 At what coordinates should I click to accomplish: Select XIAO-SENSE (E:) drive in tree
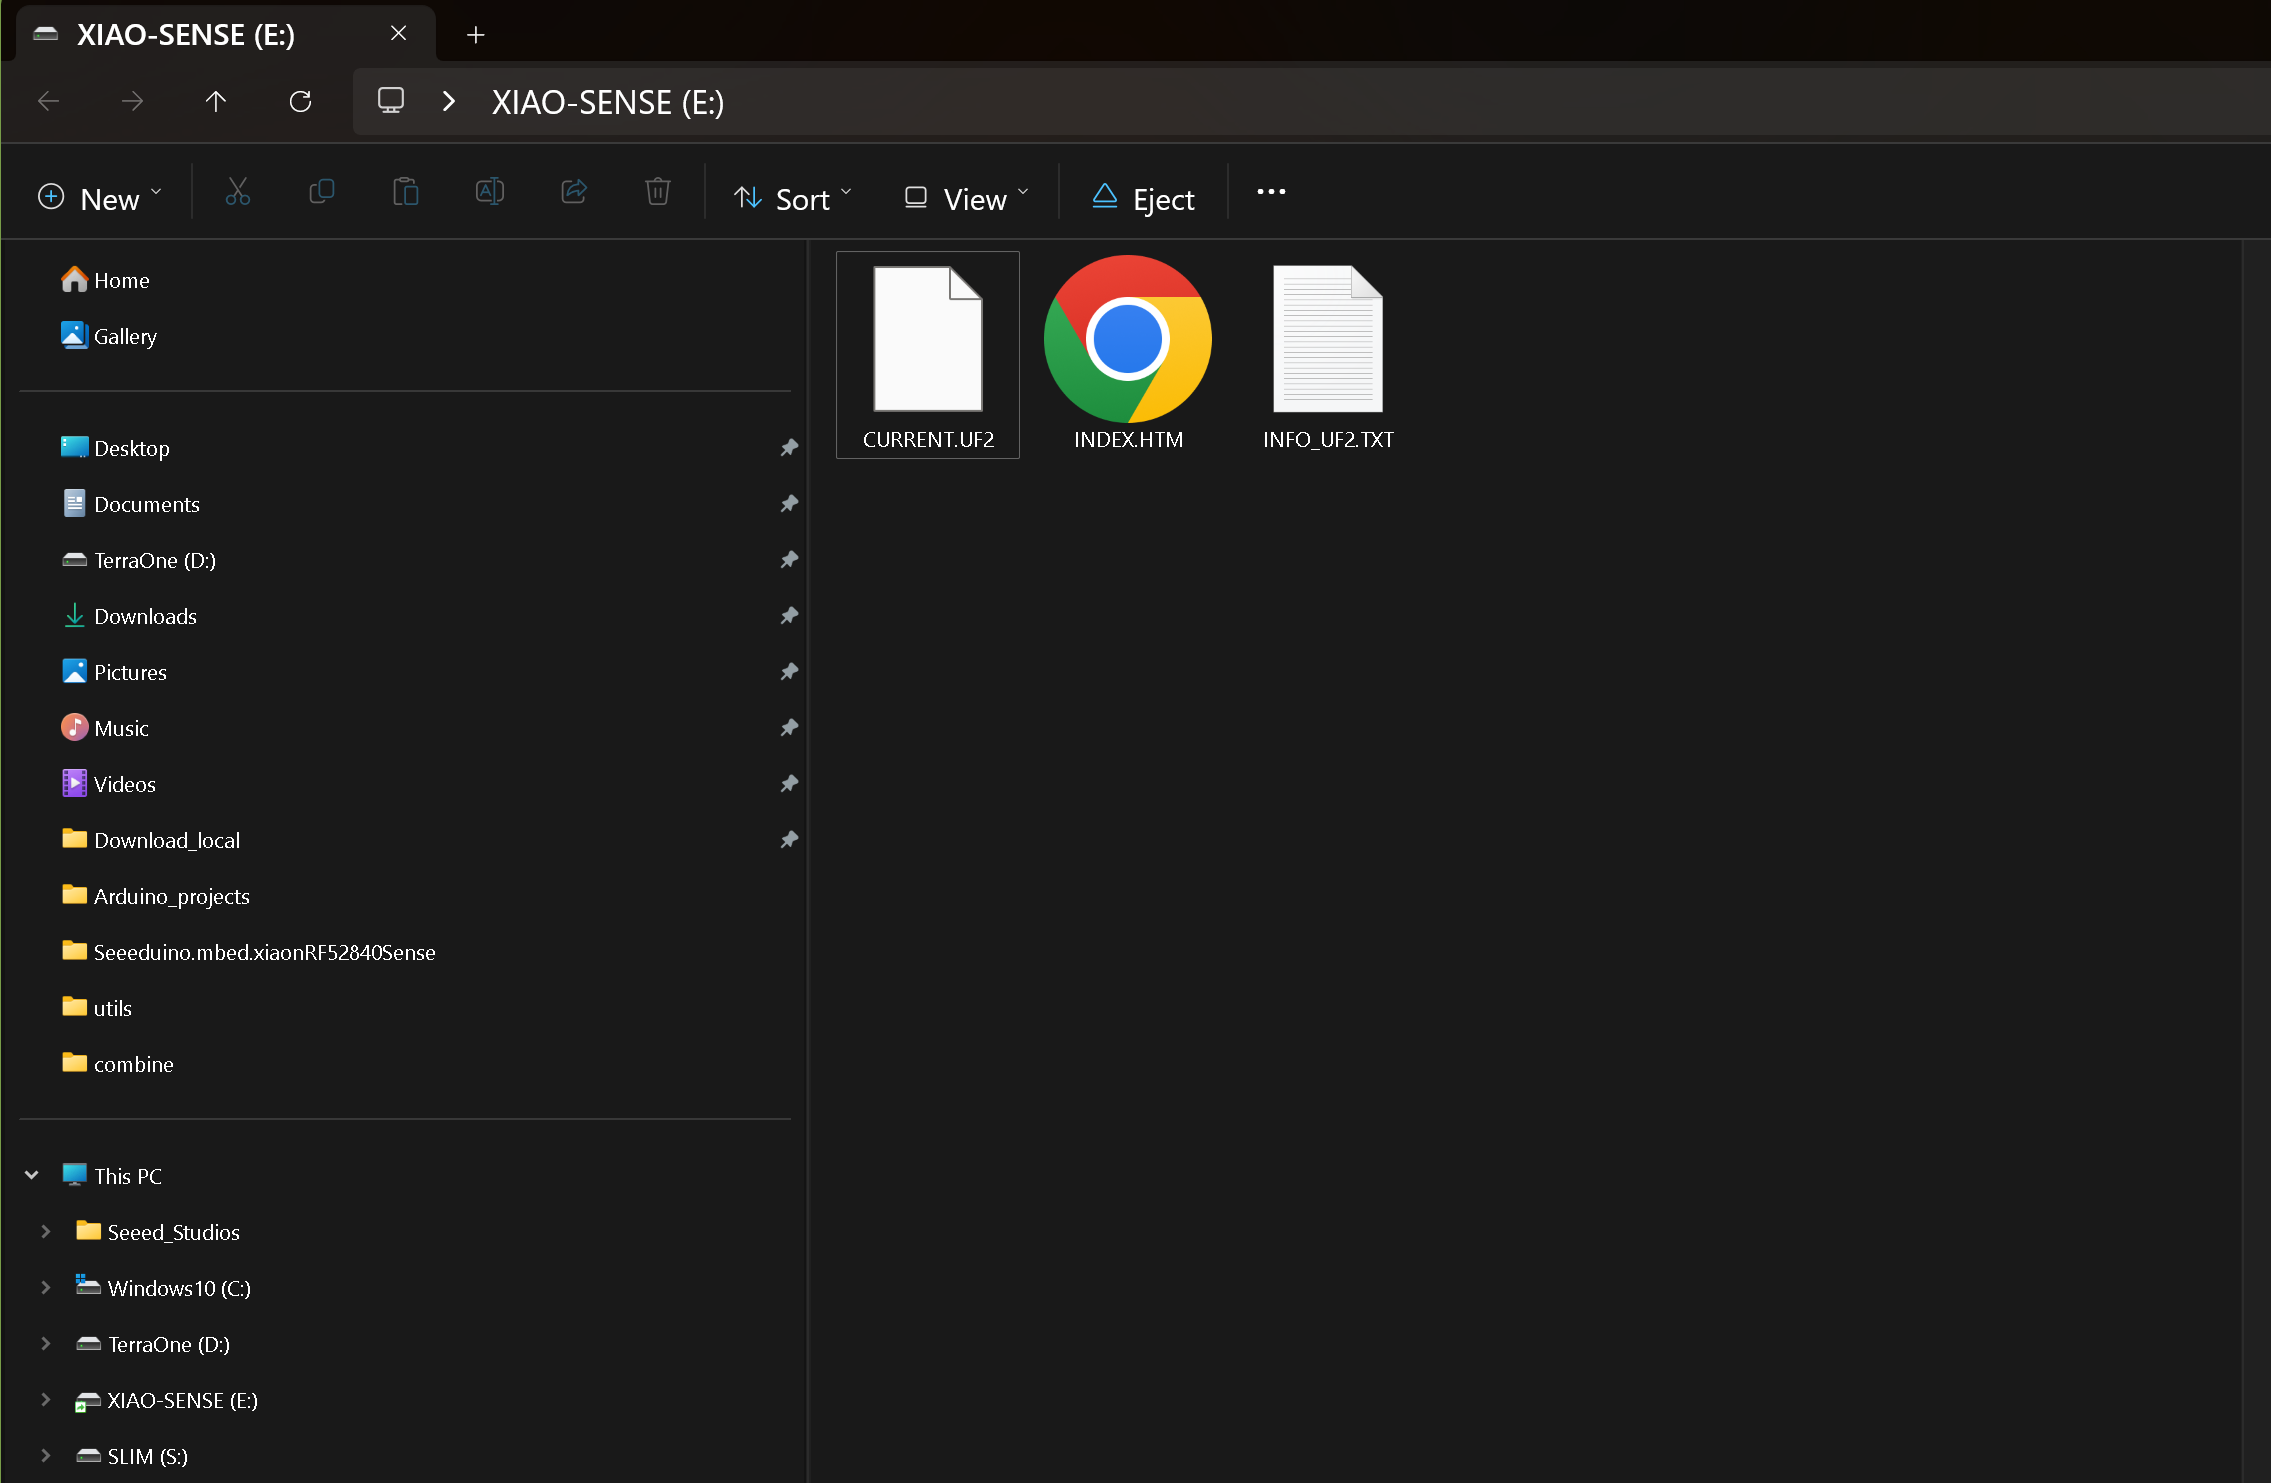point(166,1400)
